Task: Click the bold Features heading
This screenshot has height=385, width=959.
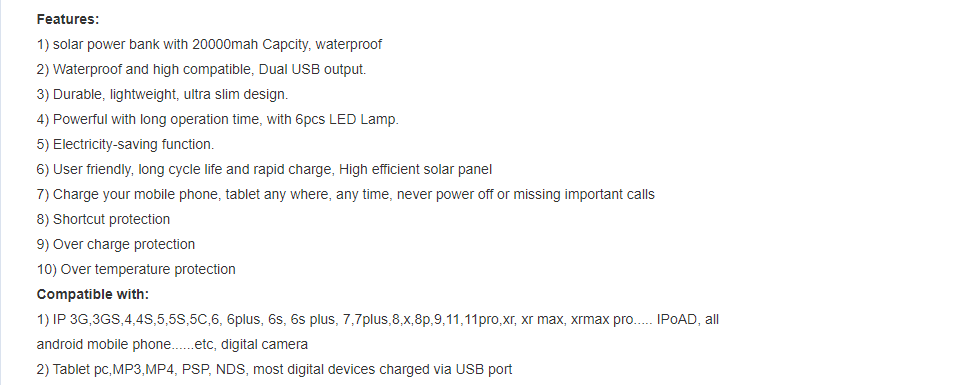Action: point(68,19)
